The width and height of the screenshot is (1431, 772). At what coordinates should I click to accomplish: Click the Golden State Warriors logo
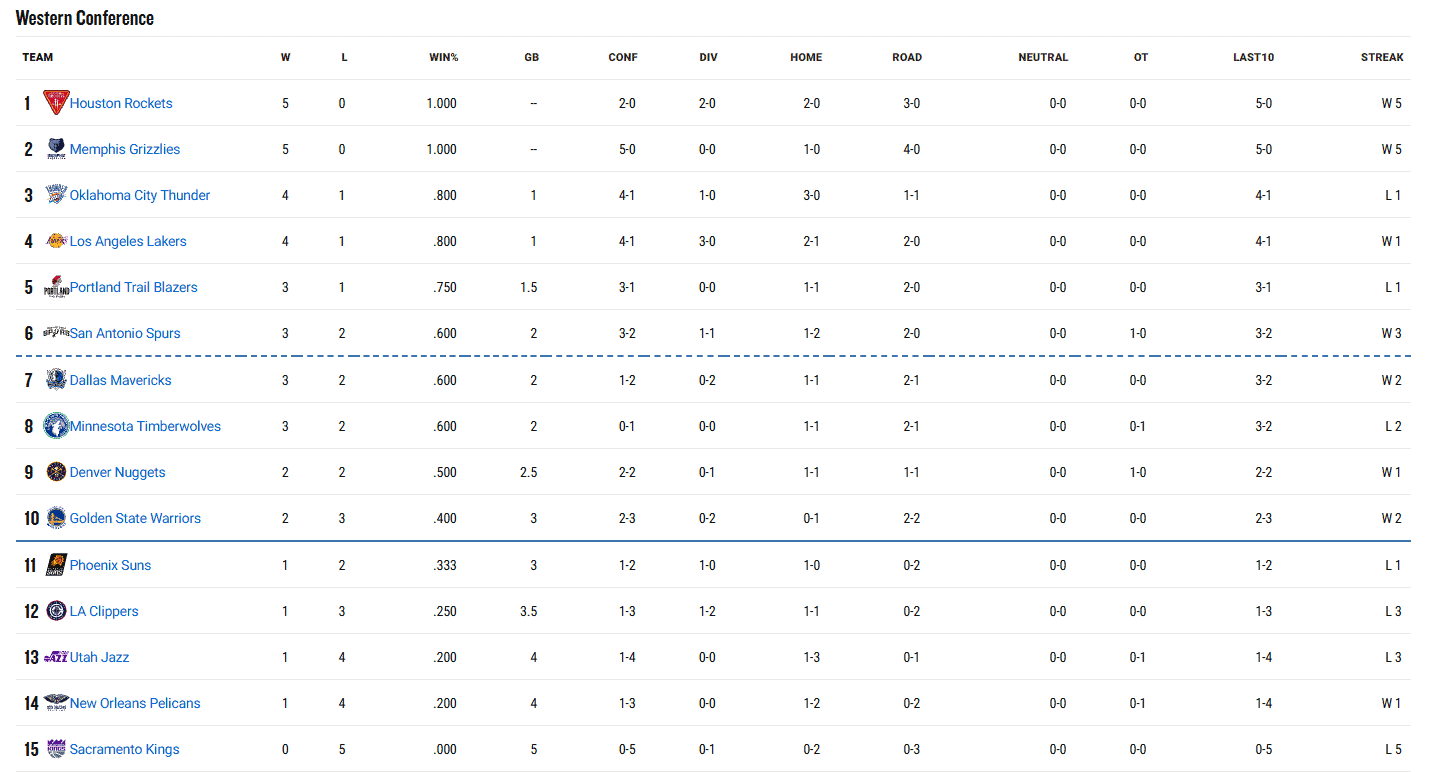click(x=56, y=518)
